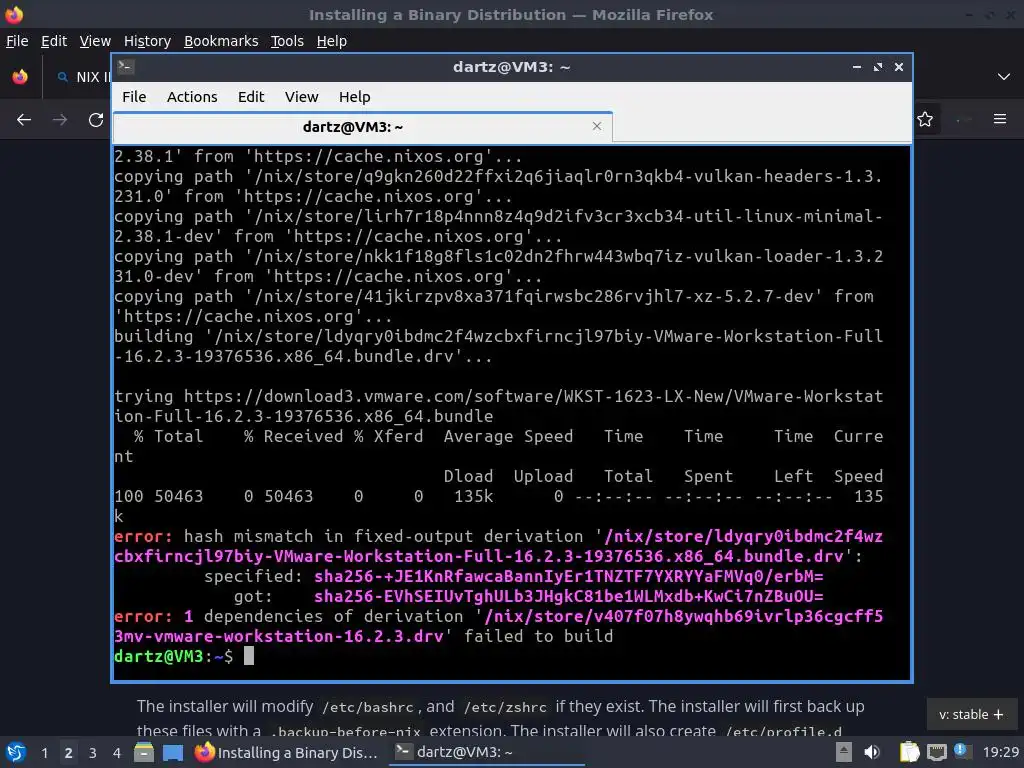Click the 'got:' sha256 hash text
Viewport: 1024px width, 768px height.
[x=569, y=596]
